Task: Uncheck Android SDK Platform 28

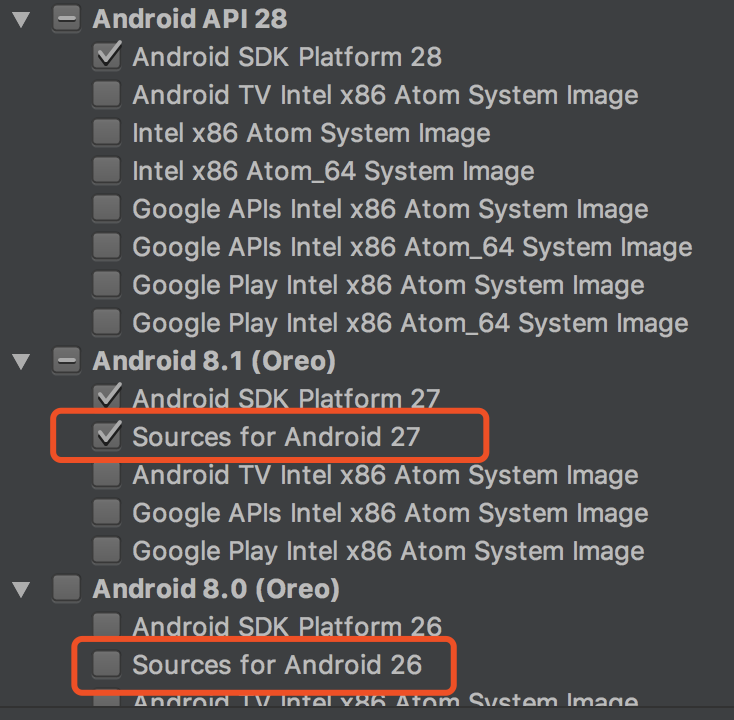Action: [107, 56]
